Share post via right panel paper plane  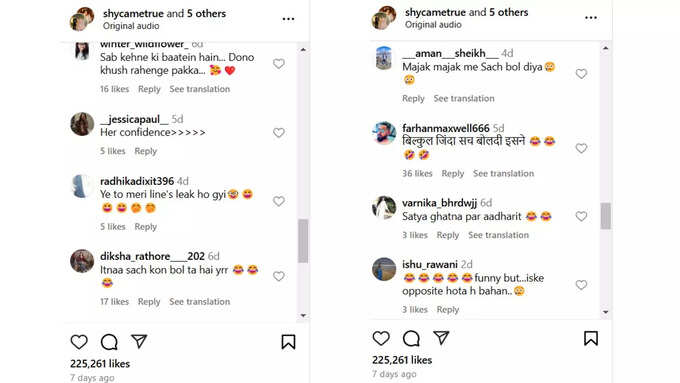441,338
